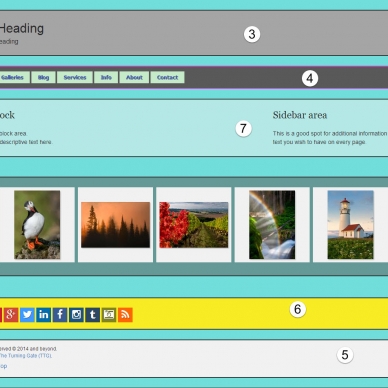
Task: Open the red leaves vineyard thumbnail
Action: [194, 225]
